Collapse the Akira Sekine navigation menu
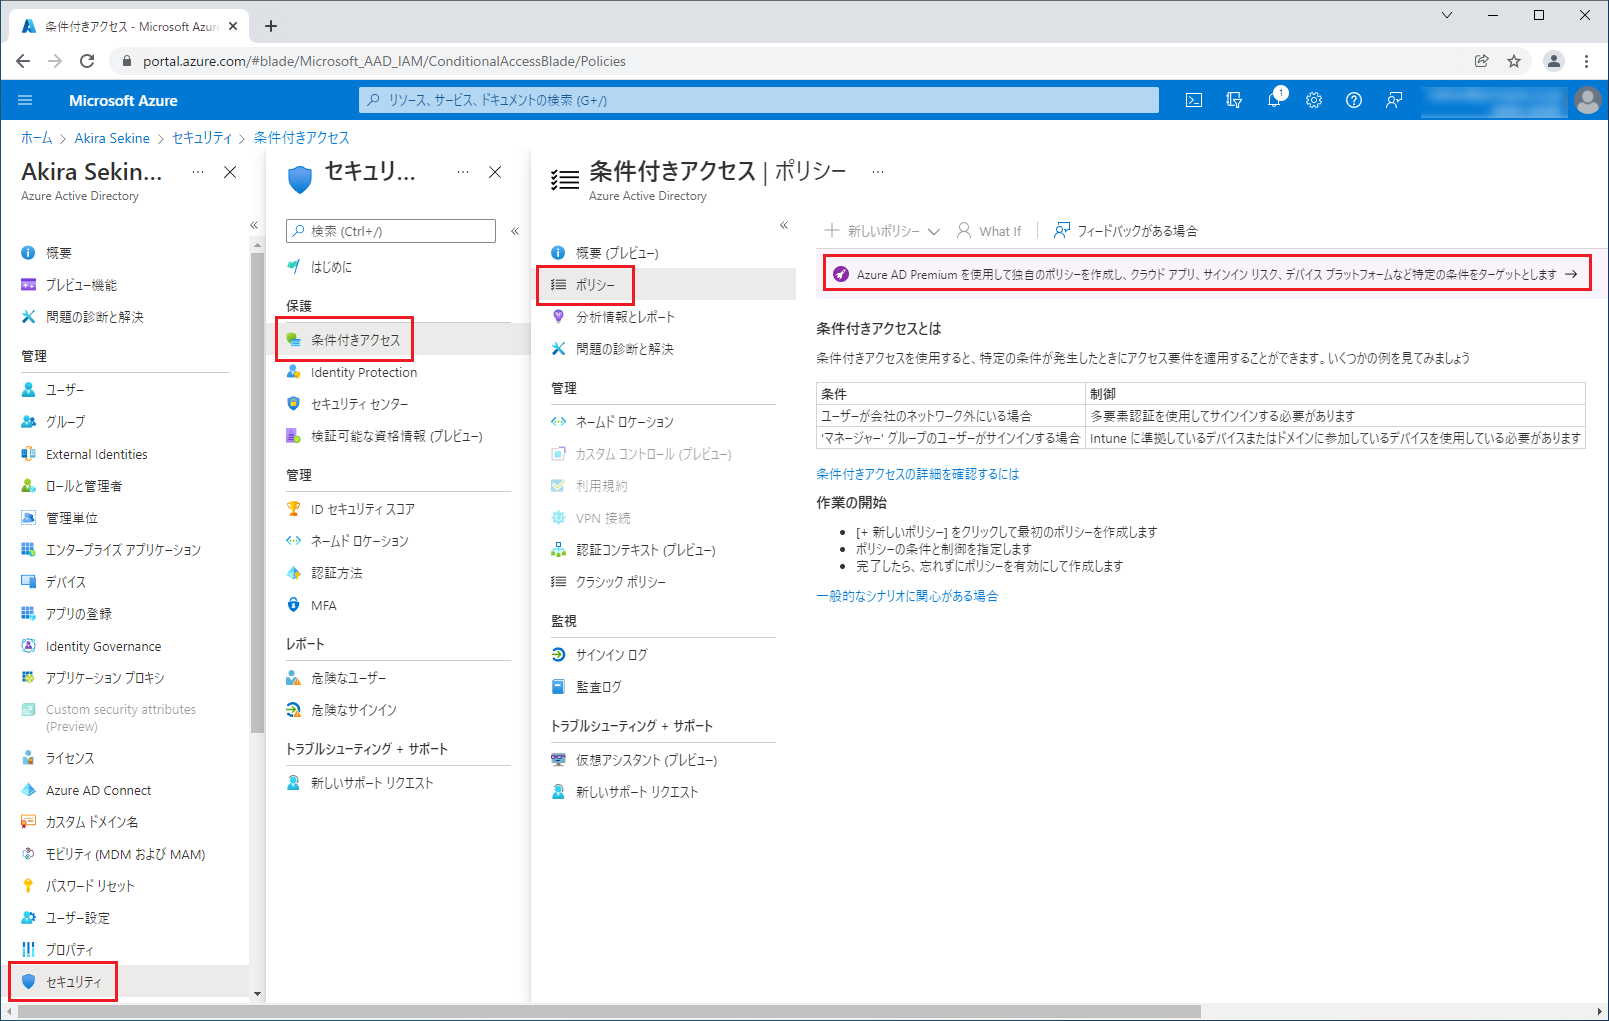Screen dimensions: 1609x1021 click(x=254, y=225)
